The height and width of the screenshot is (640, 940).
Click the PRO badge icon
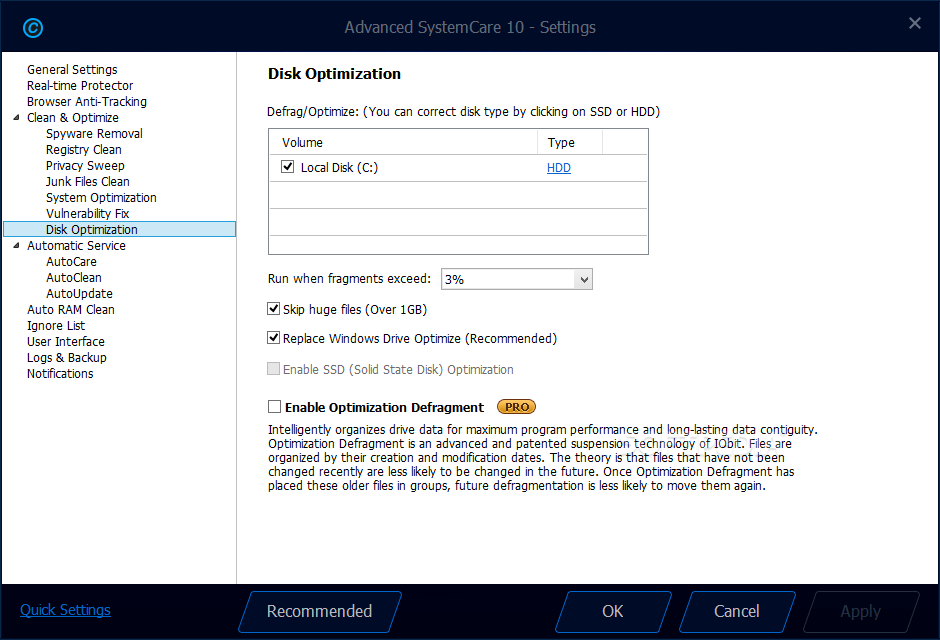point(516,407)
